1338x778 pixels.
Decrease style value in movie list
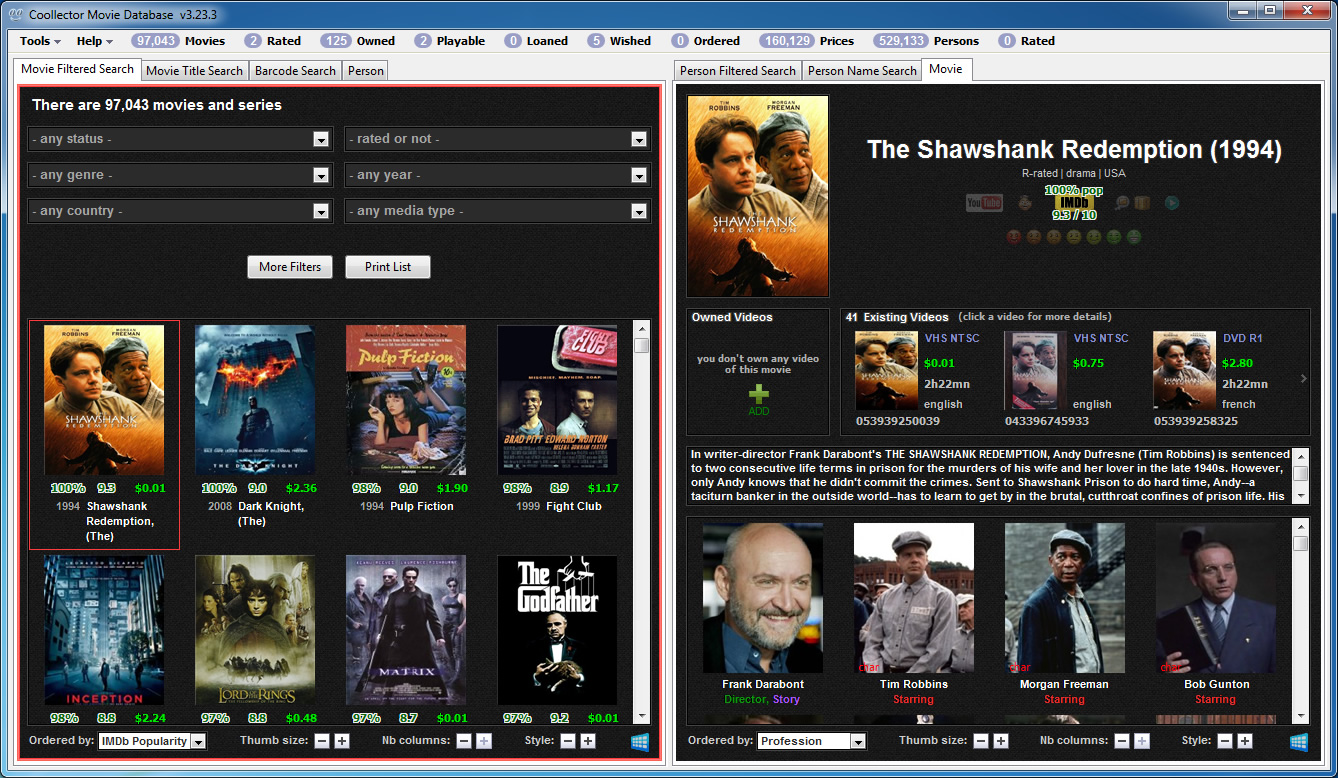(x=568, y=741)
